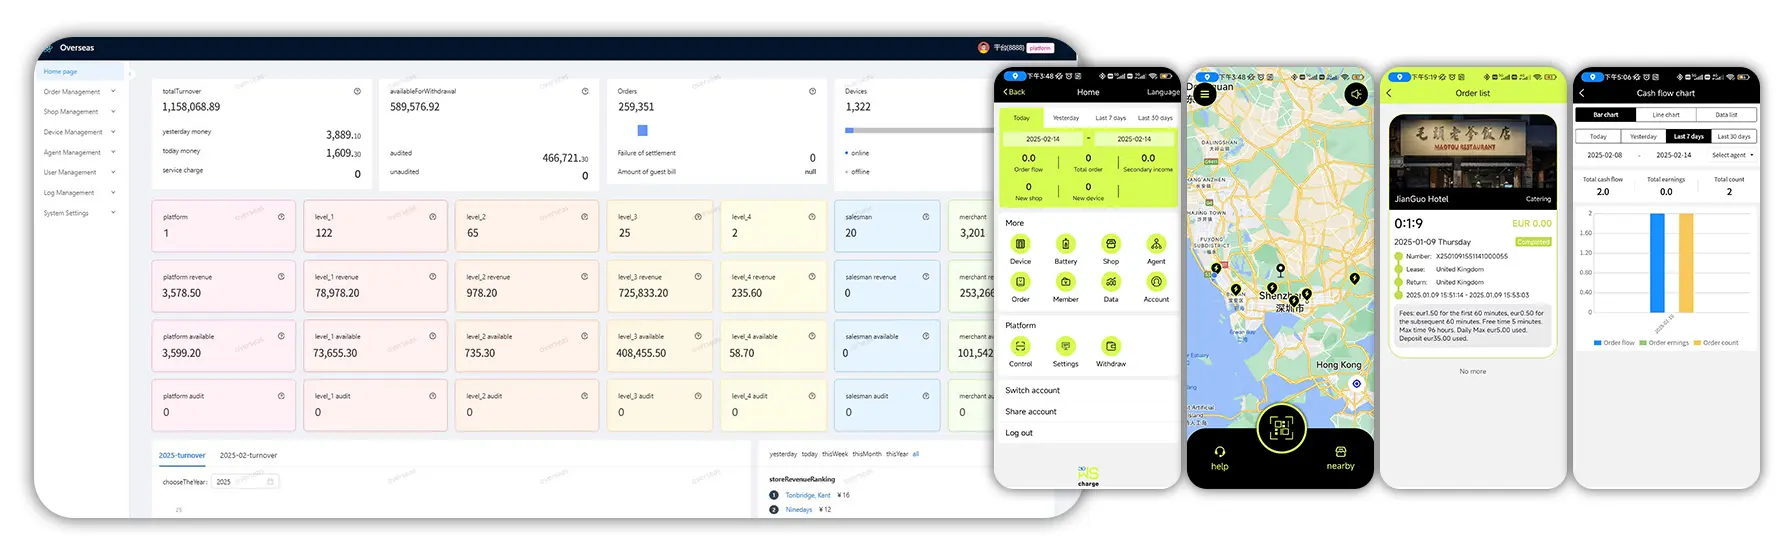Viewport: 1788px width, 554px height.
Task: Select Yesterday tab on phone Home screen
Action: (x=1065, y=118)
